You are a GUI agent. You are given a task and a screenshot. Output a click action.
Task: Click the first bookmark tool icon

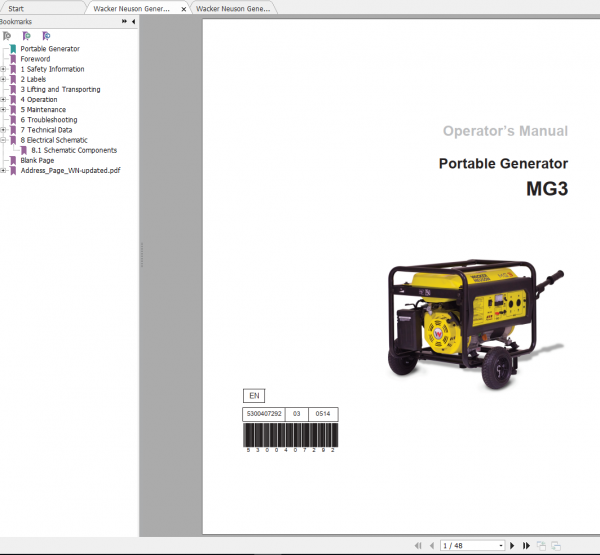pyautogui.click(x=7, y=36)
